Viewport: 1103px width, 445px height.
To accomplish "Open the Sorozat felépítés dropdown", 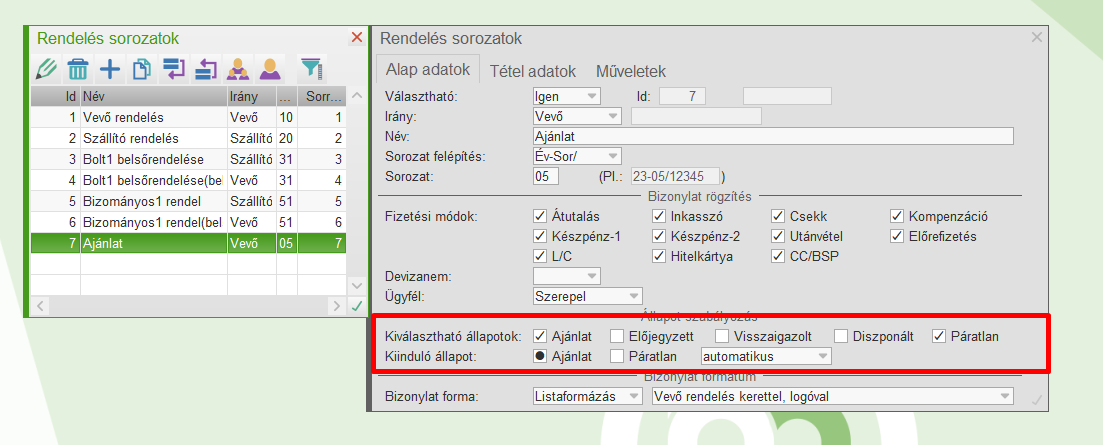I will click(578, 156).
